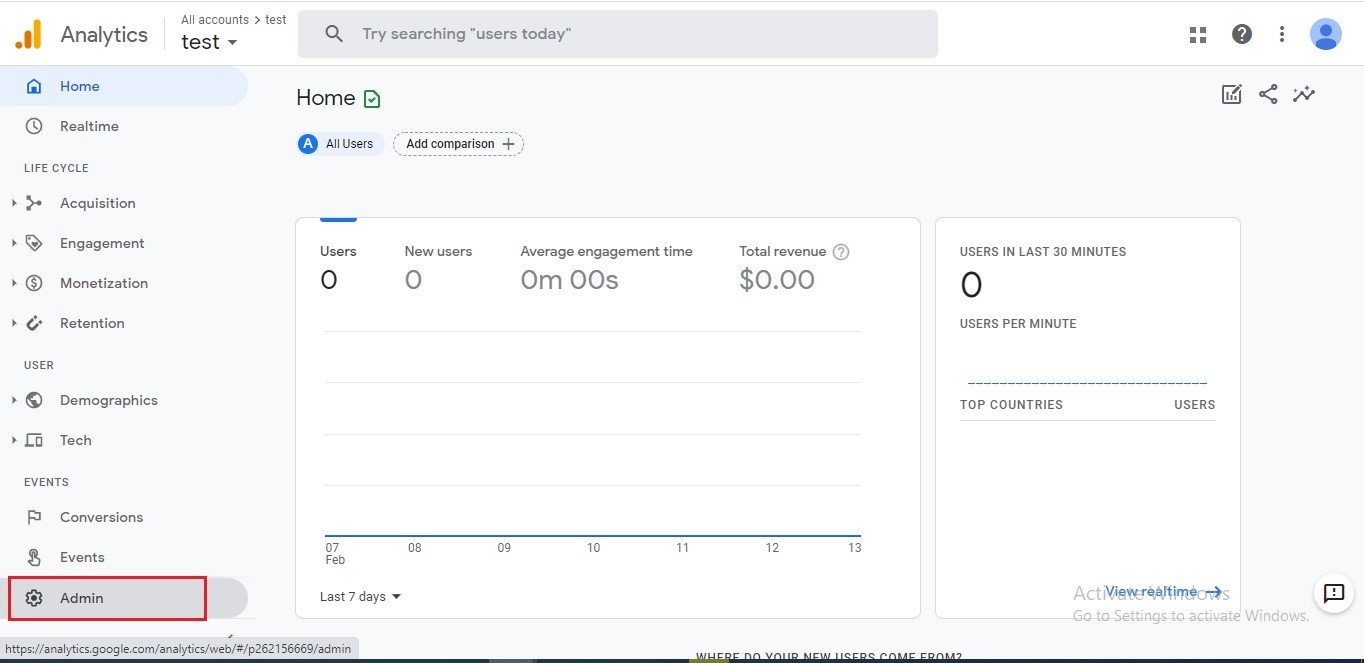The height and width of the screenshot is (663, 1364).
Task: Expand the Demographics section
Action: pos(108,400)
